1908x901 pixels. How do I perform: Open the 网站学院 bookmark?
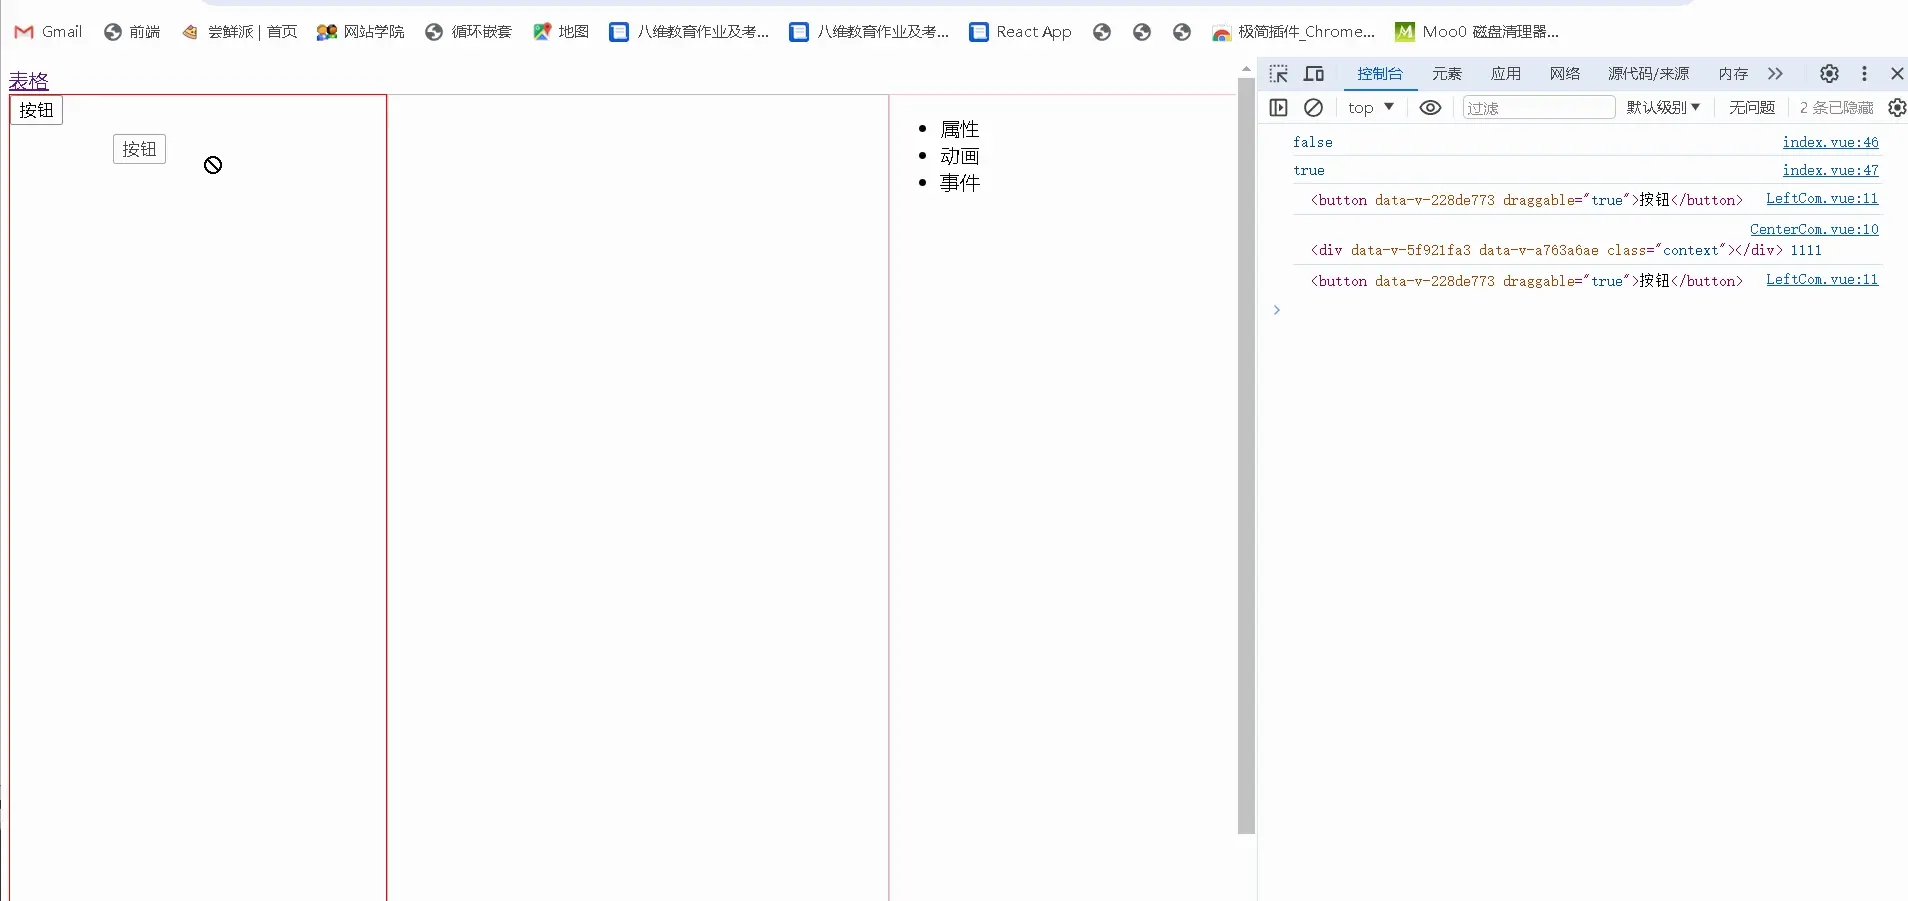pos(360,32)
